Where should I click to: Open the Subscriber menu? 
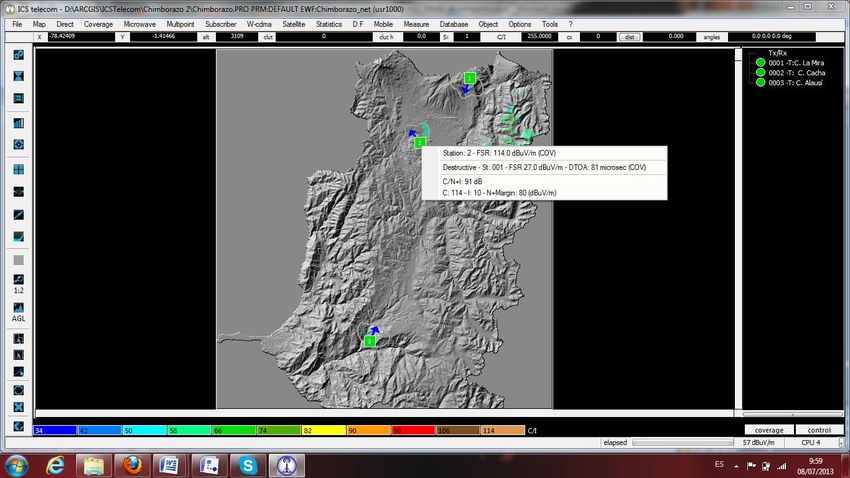tap(221, 23)
